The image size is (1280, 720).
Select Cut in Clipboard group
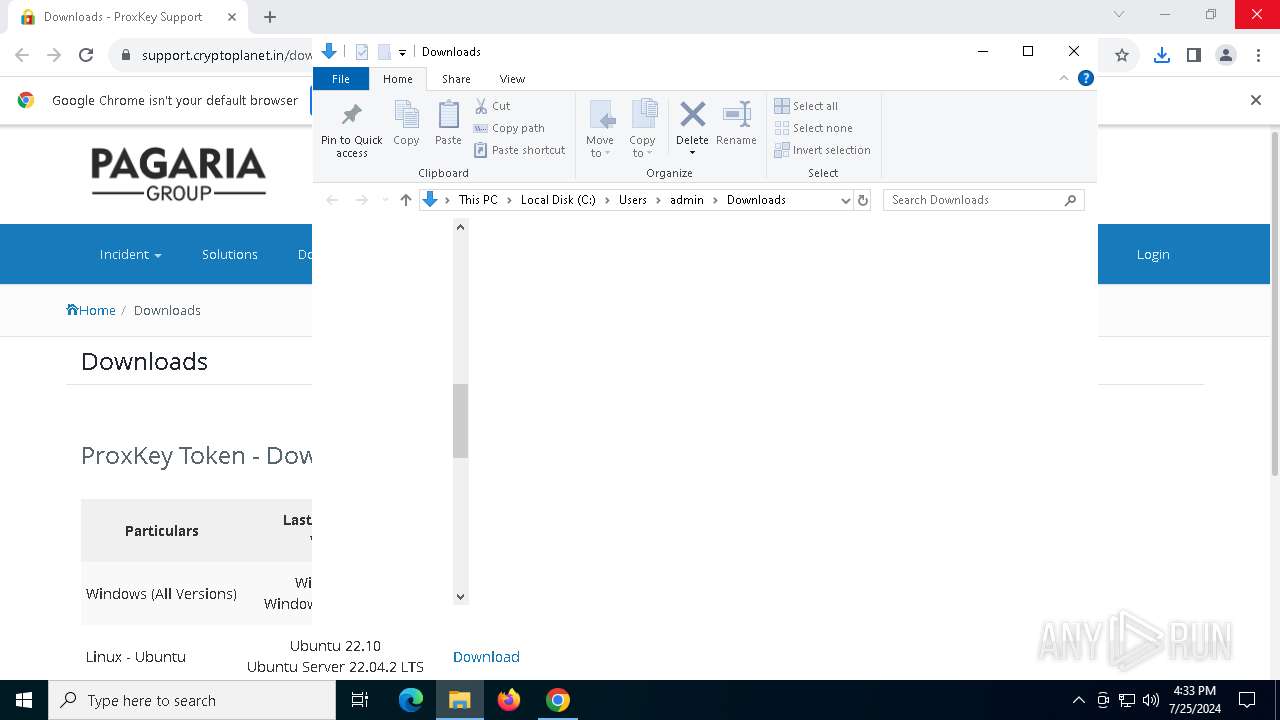click(492, 106)
